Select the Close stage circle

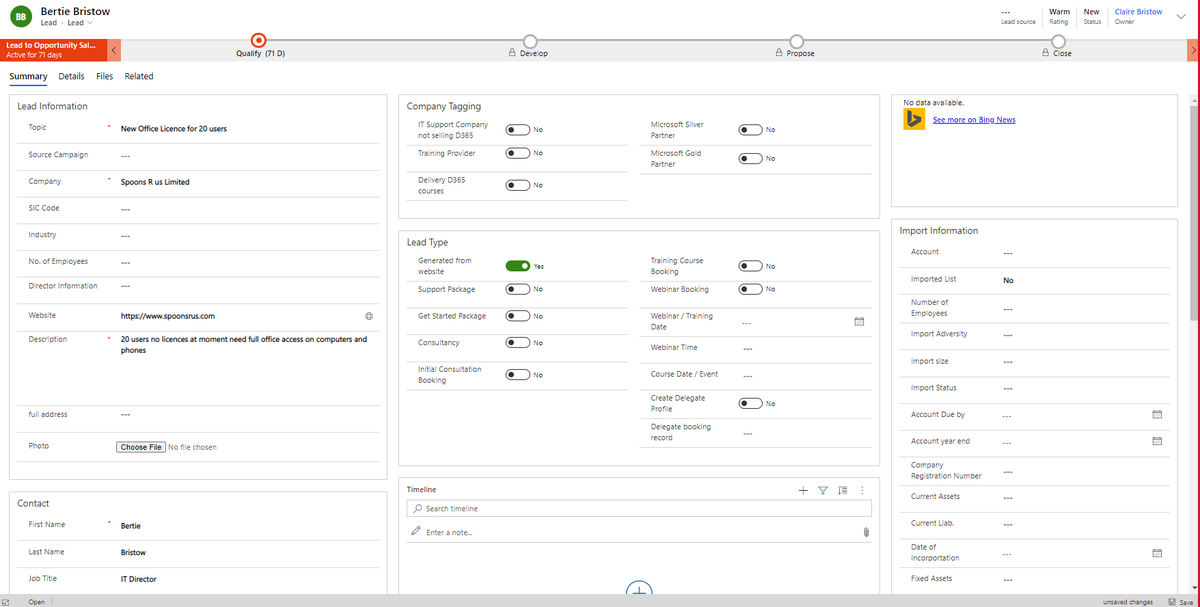click(x=1058, y=41)
